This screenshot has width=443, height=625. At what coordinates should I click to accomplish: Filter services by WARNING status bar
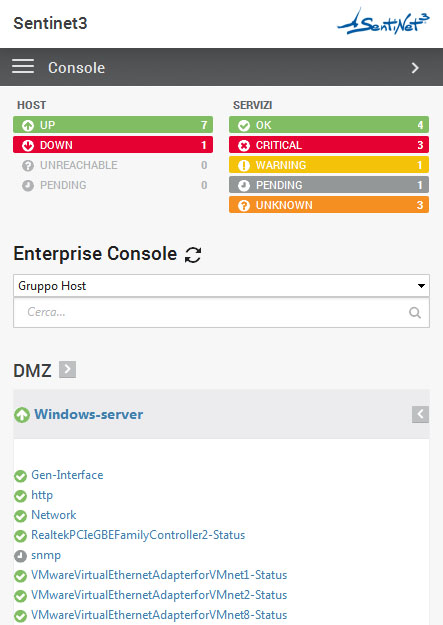[329, 165]
